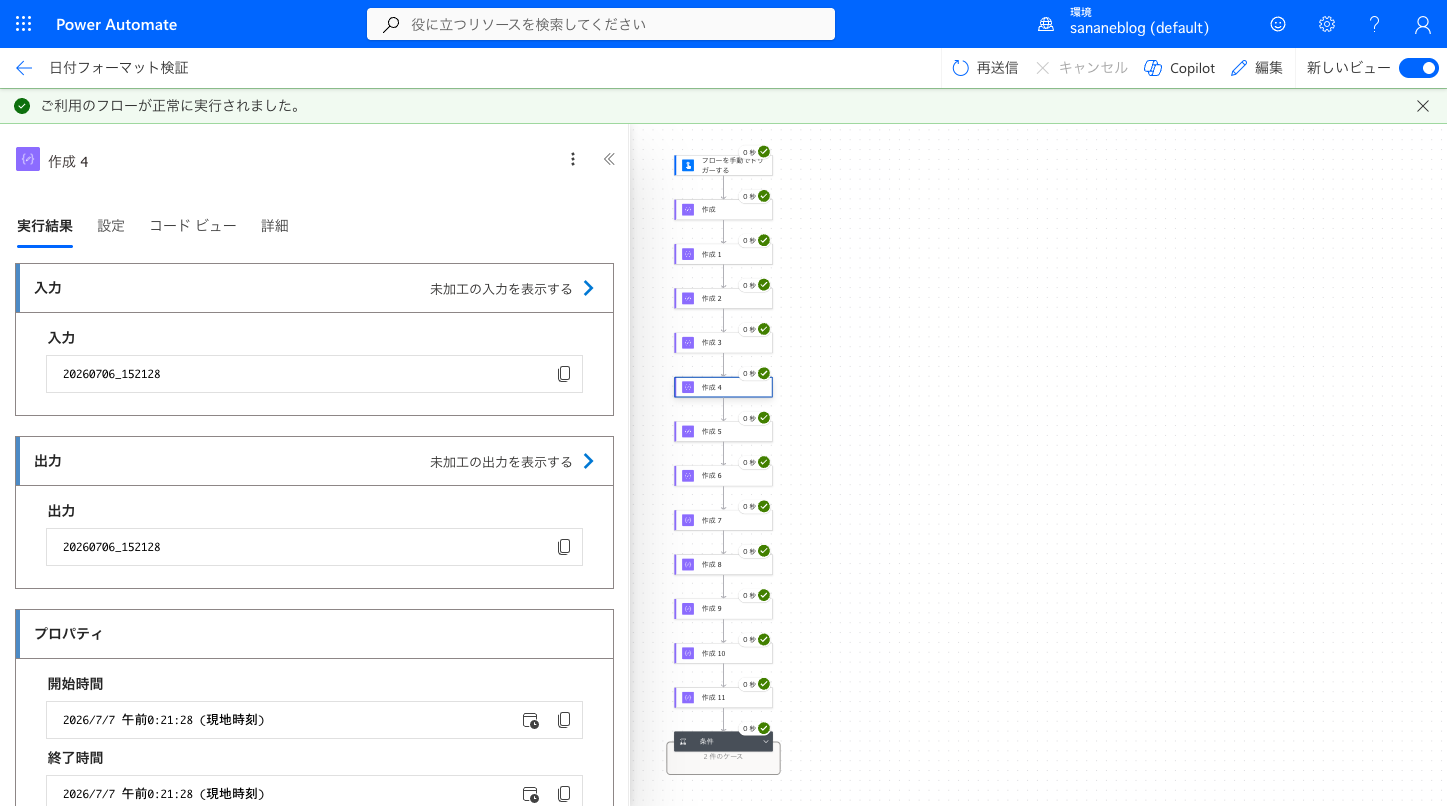Expand 未加工の入力を表示する chevron
Image resolution: width=1447 pixels, height=806 pixels.
pyautogui.click(x=588, y=288)
